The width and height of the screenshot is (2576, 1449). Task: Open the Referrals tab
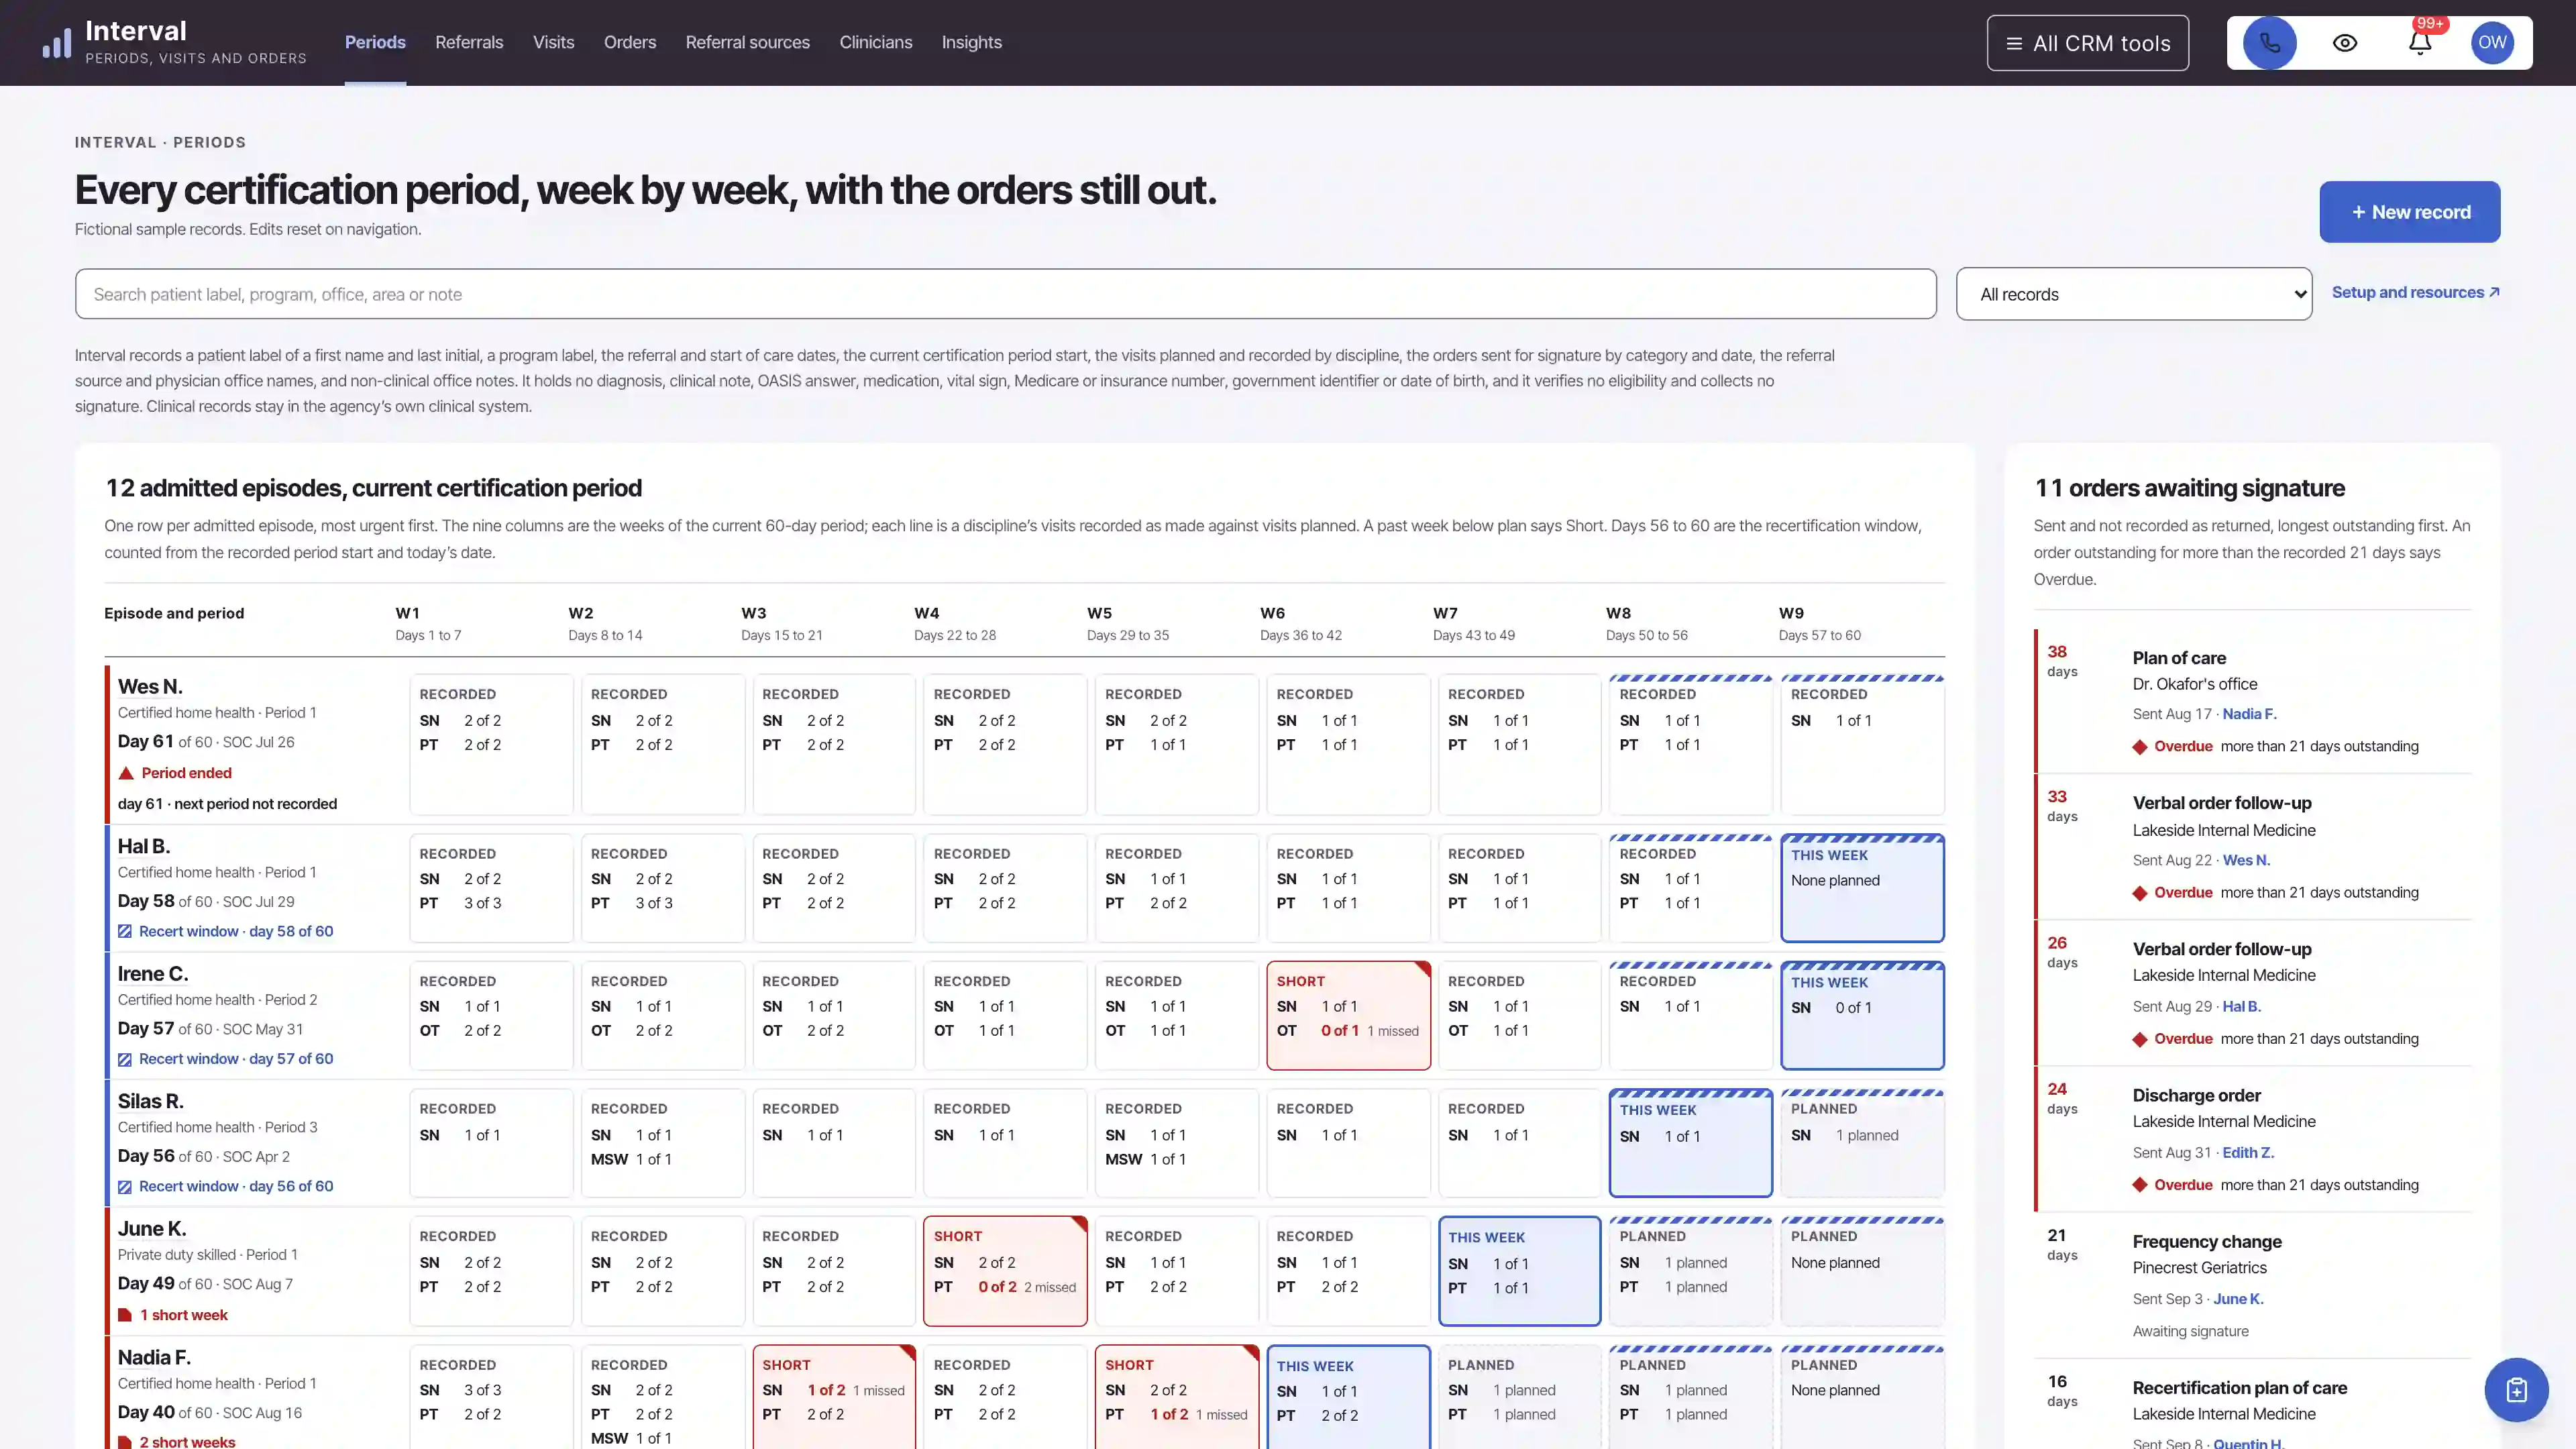pos(469,43)
